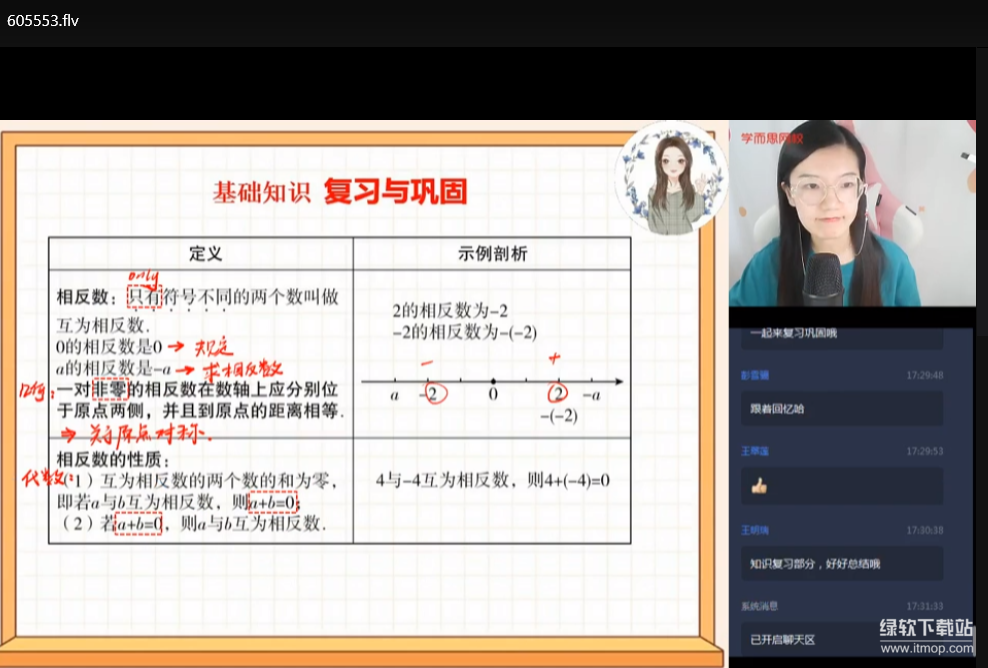The image size is (988, 668).
Task: Click the dashed-boxed word '只有'
Action: (145, 296)
